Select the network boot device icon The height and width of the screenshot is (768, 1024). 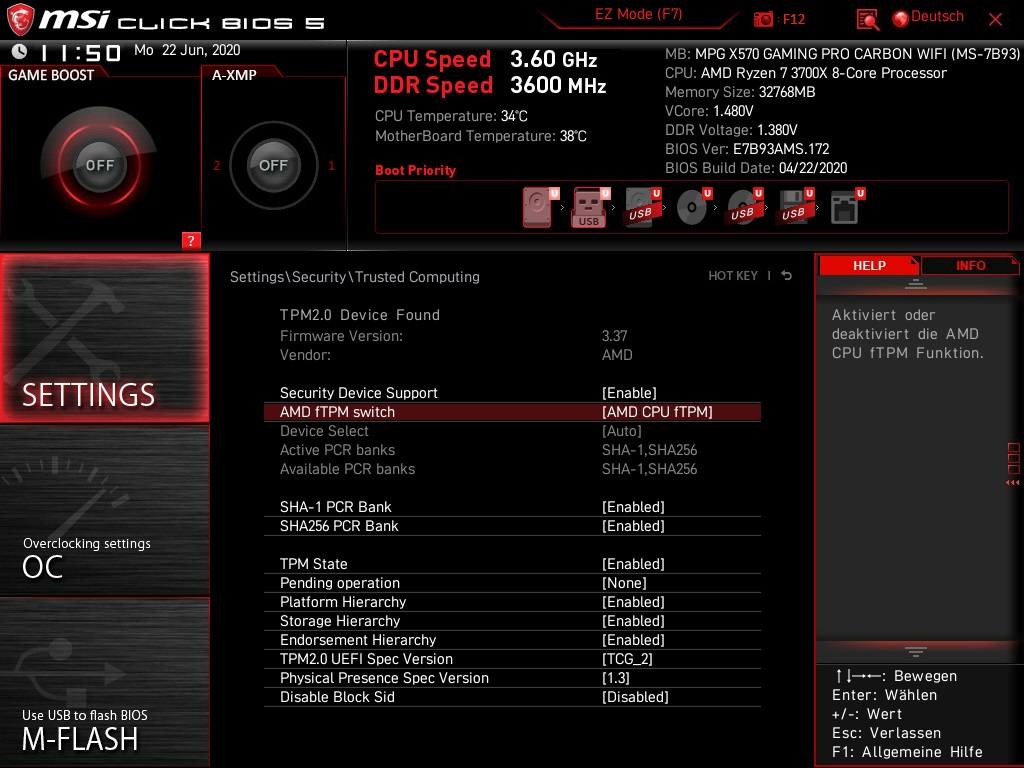coord(846,208)
